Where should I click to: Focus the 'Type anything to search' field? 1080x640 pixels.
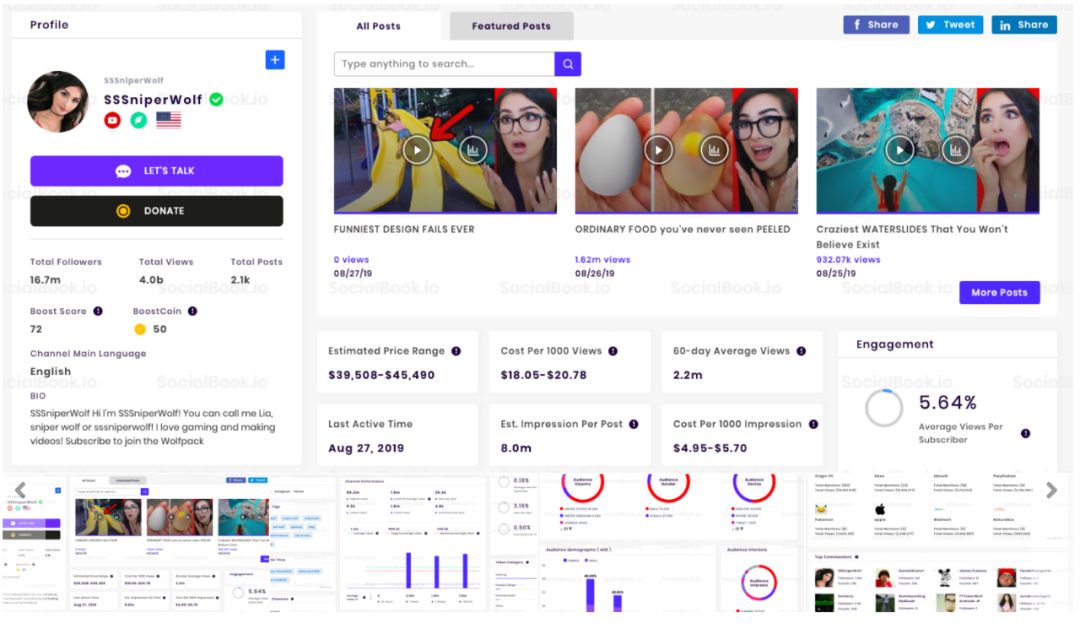coord(444,64)
